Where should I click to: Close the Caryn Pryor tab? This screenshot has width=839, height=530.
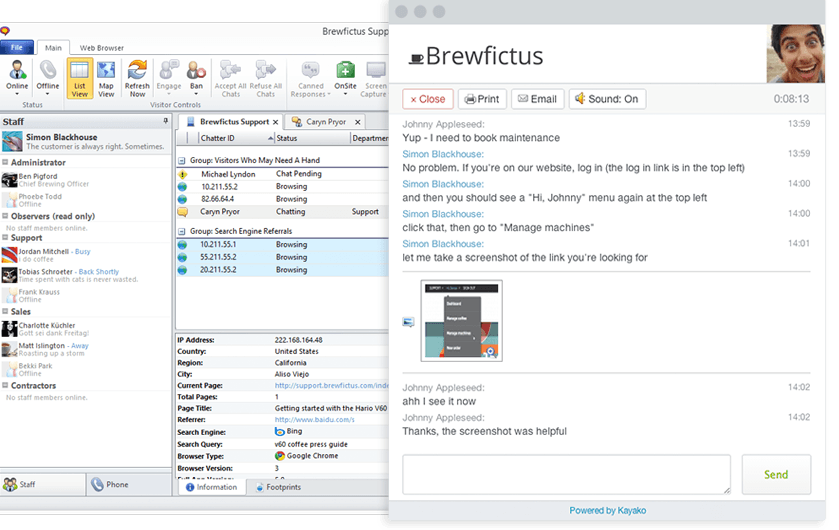pos(357,122)
